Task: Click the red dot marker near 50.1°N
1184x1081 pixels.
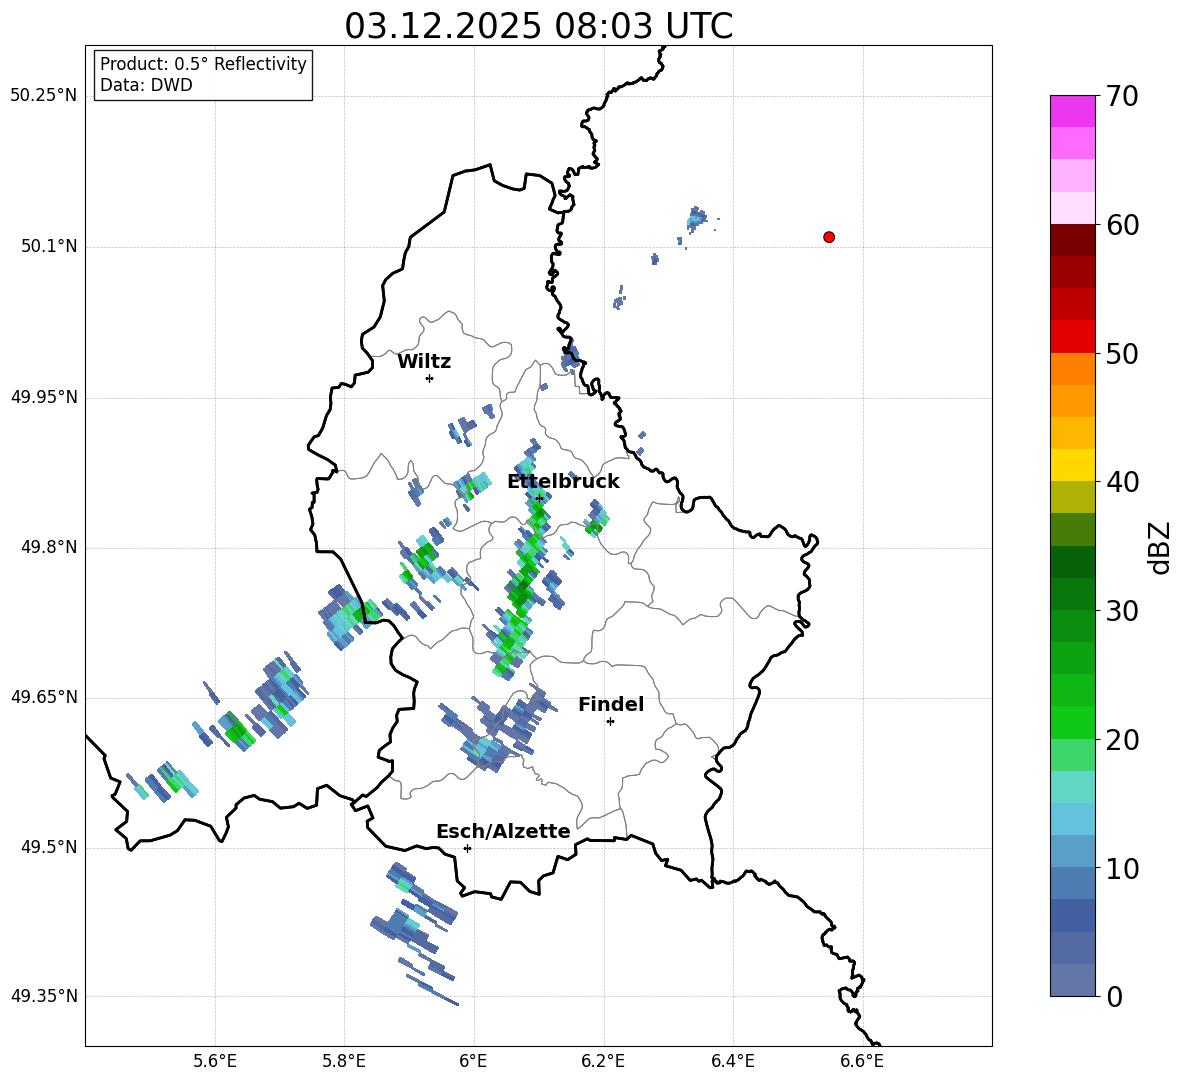Action: coord(828,237)
